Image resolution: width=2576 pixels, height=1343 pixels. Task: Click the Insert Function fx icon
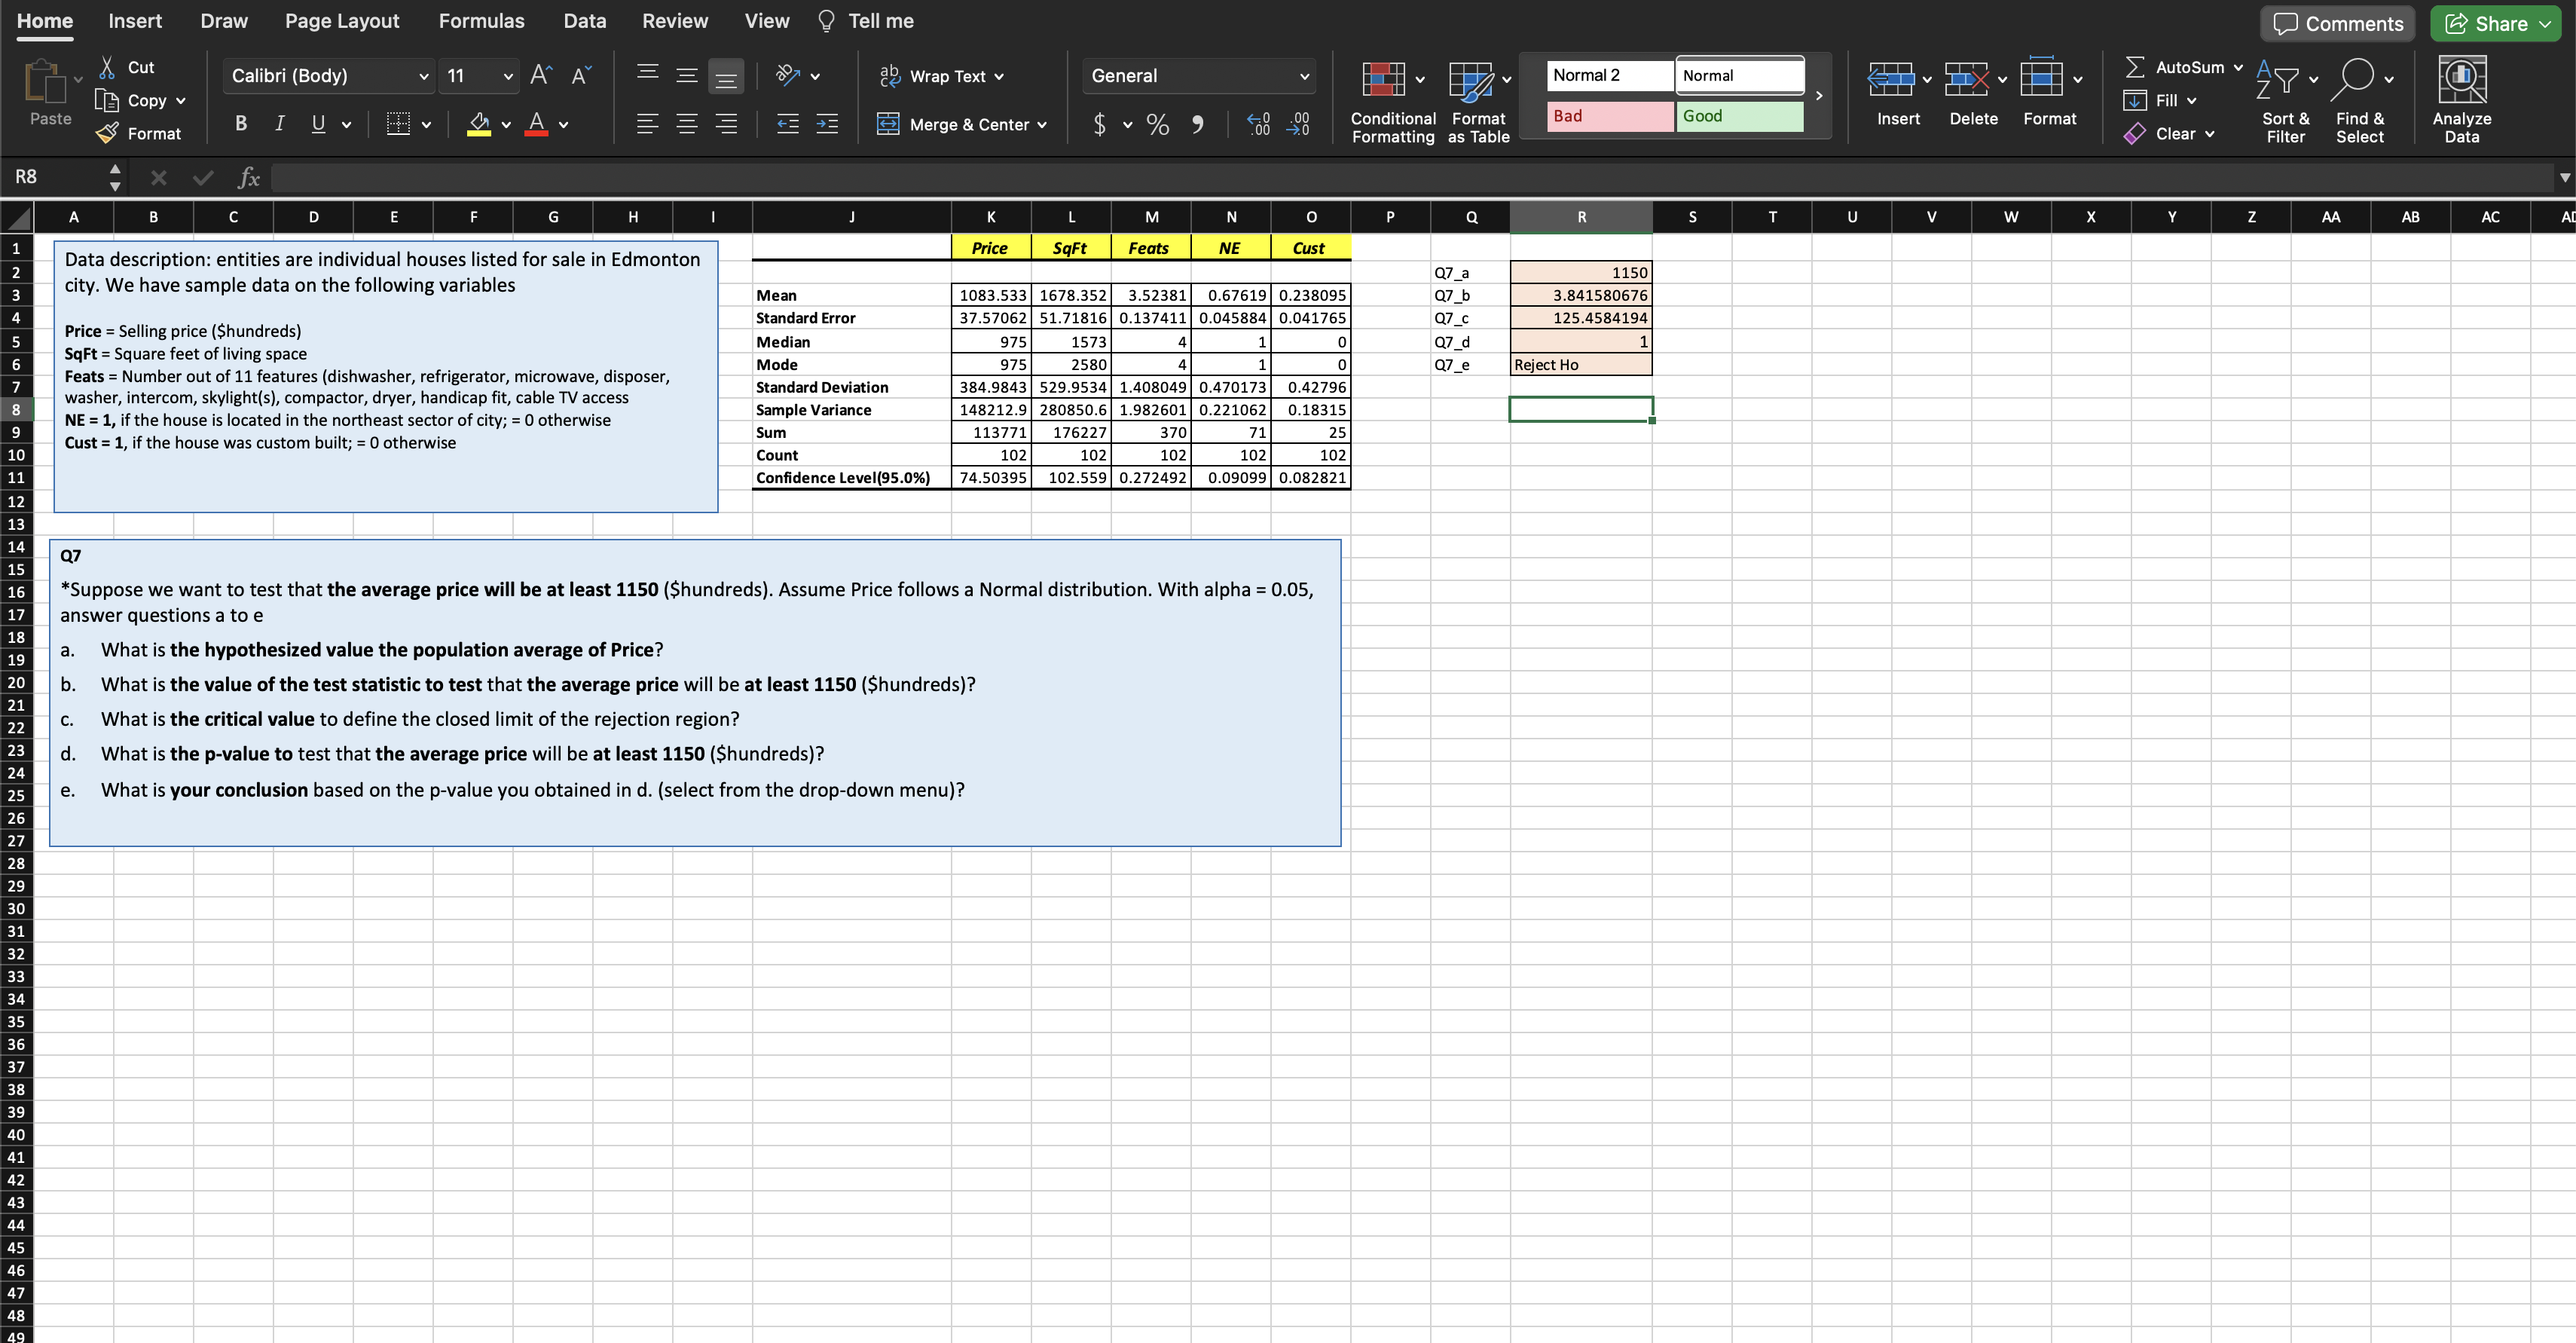(248, 178)
